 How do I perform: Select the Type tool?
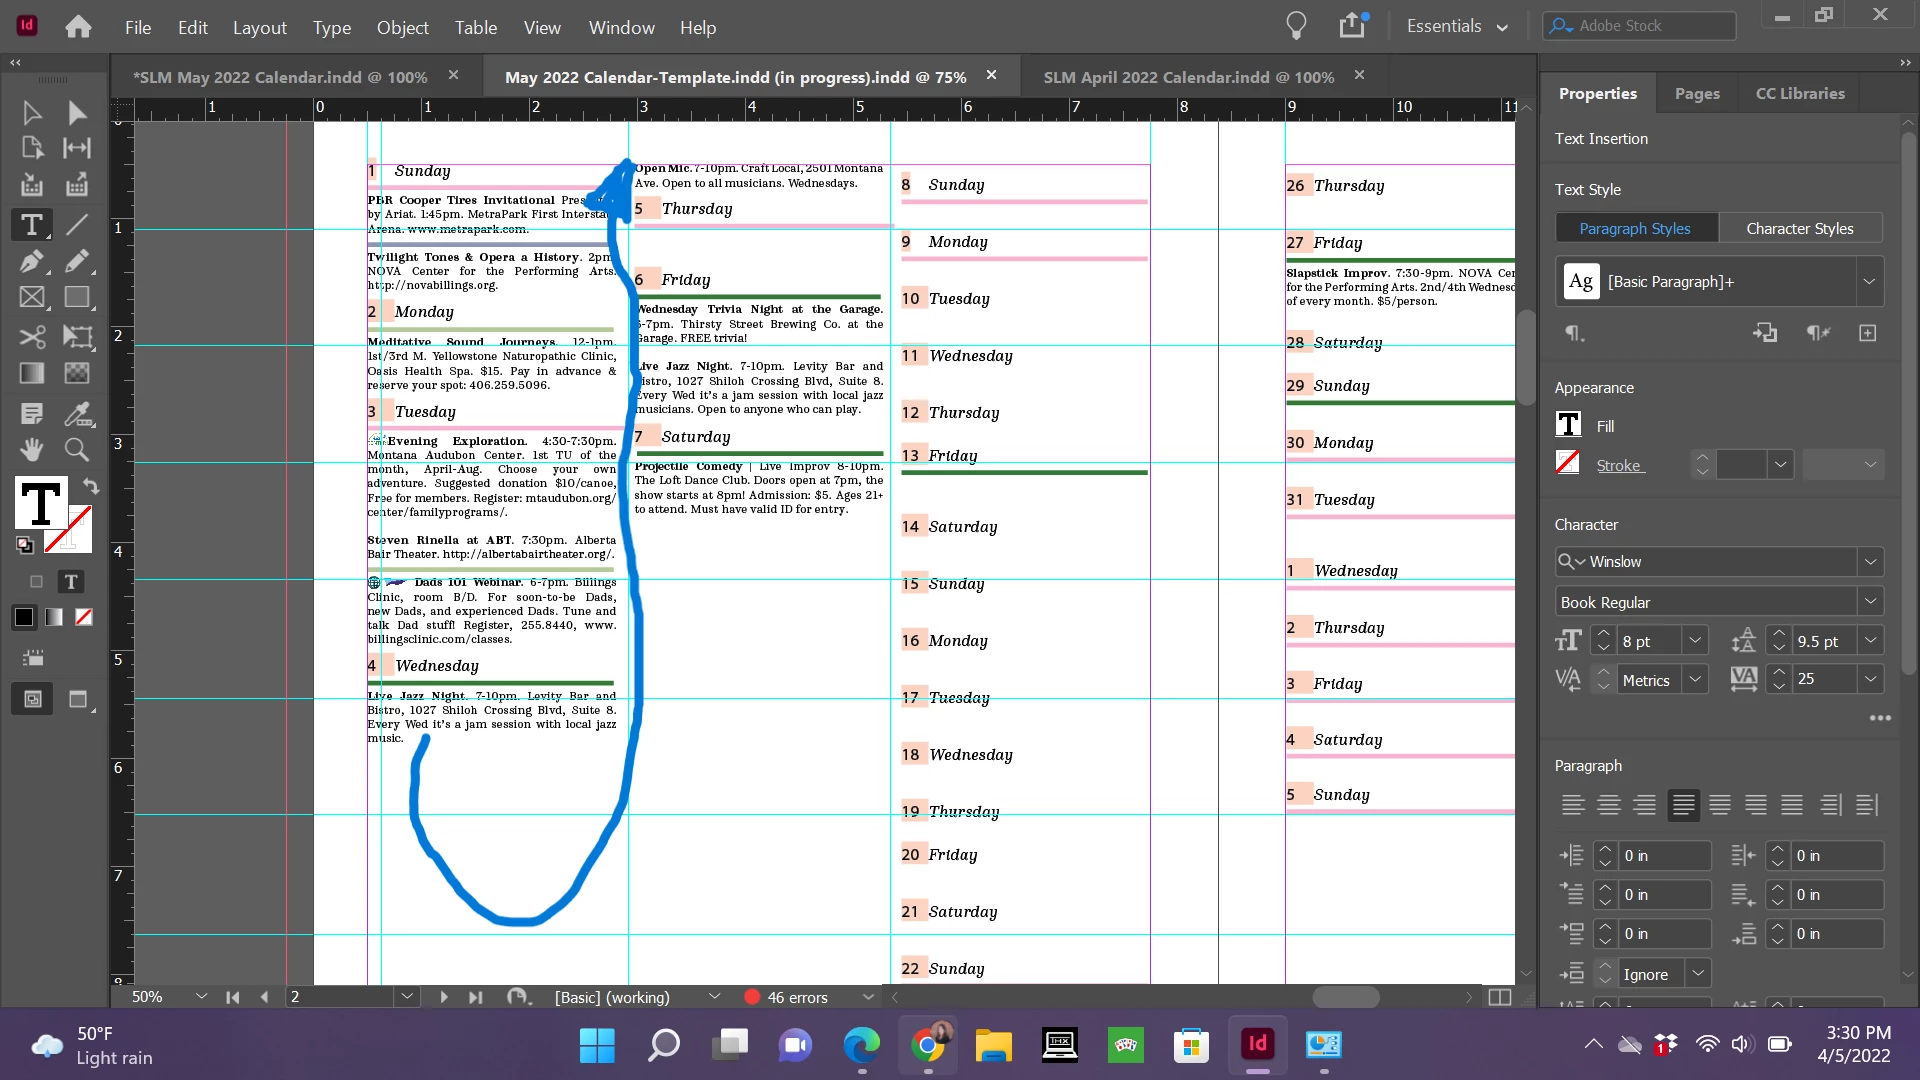32,224
